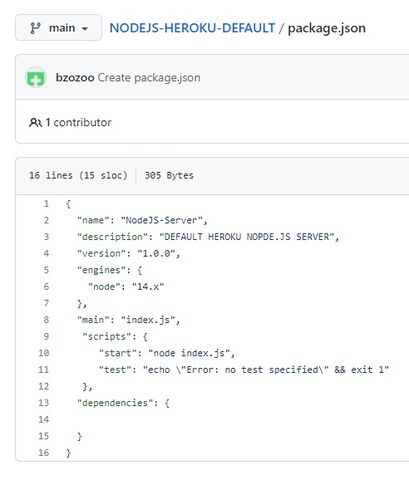Select line number 11 in code
Viewport: 409px width, 480px height.
tap(44, 370)
